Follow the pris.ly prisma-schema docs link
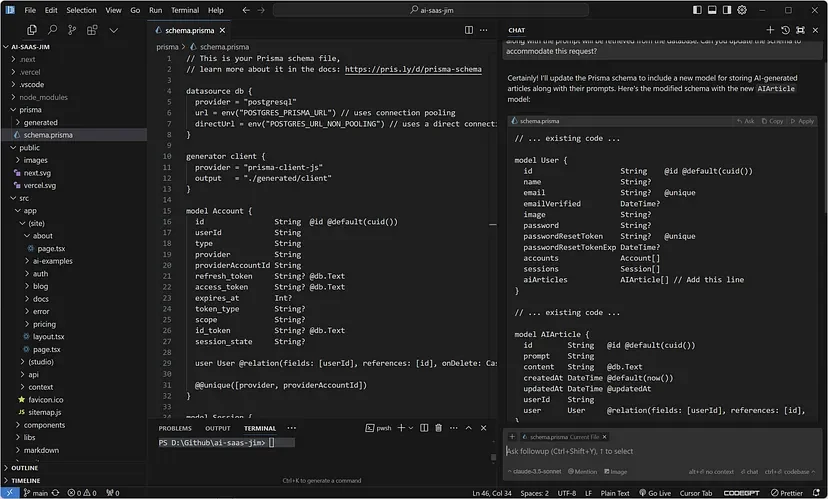Viewport: 828px width, 499px height. pyautogui.click(x=413, y=69)
